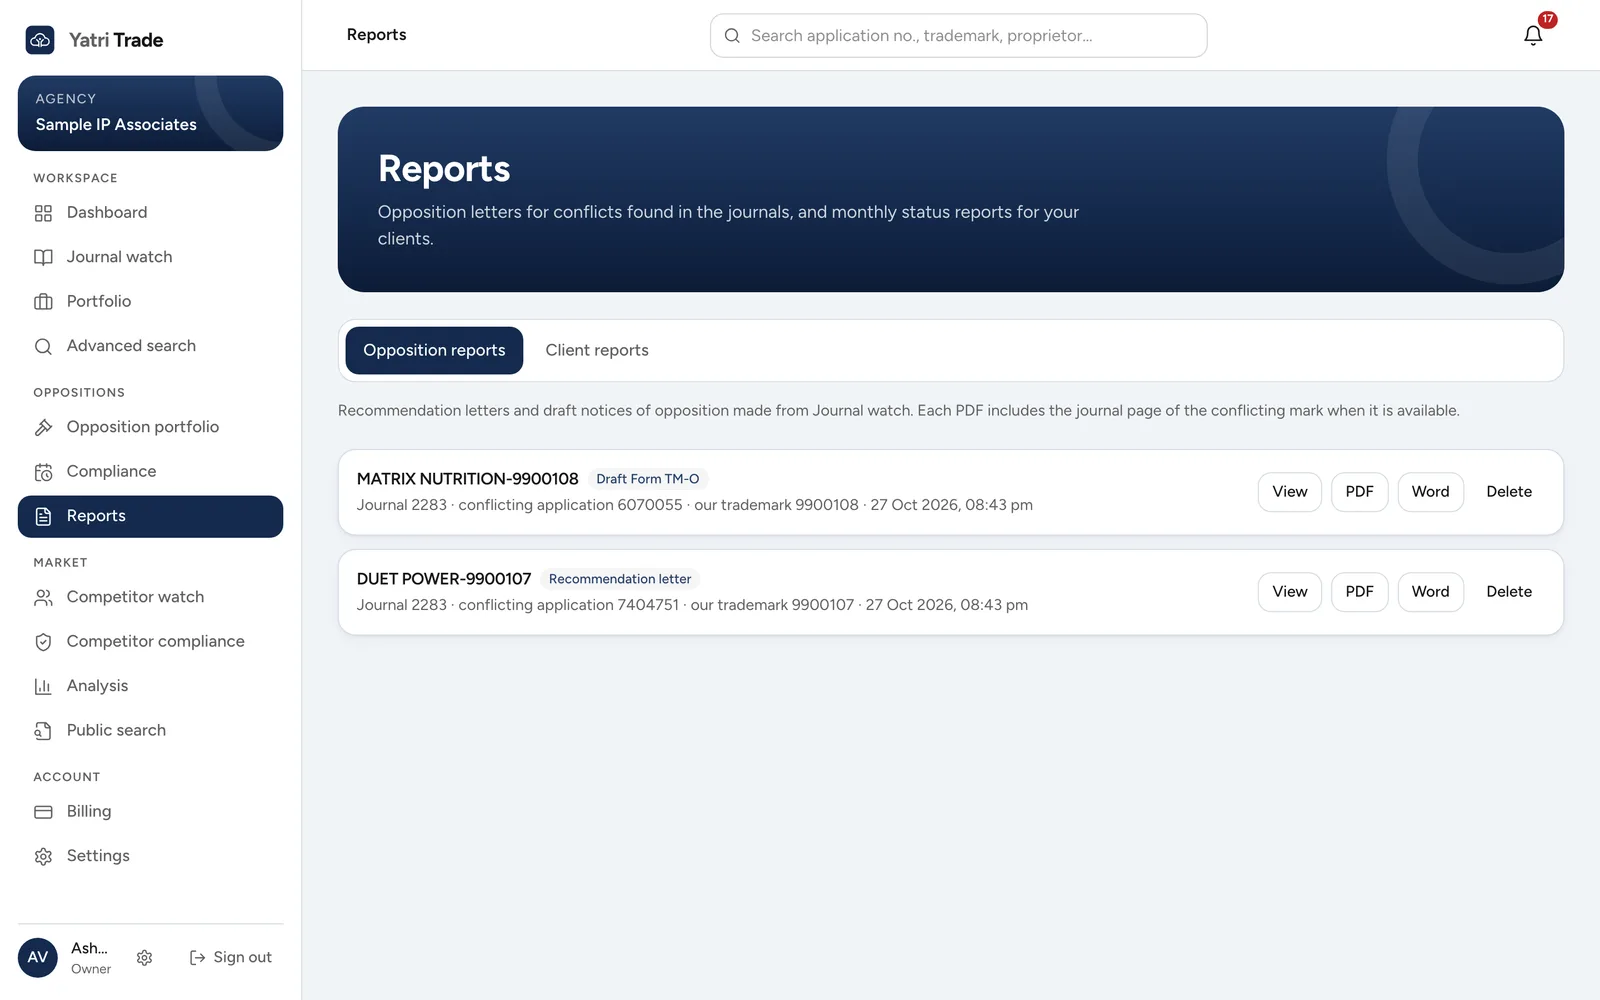The height and width of the screenshot is (1000, 1600).
Task: Click the Competitor watch people icon
Action: coord(43,597)
